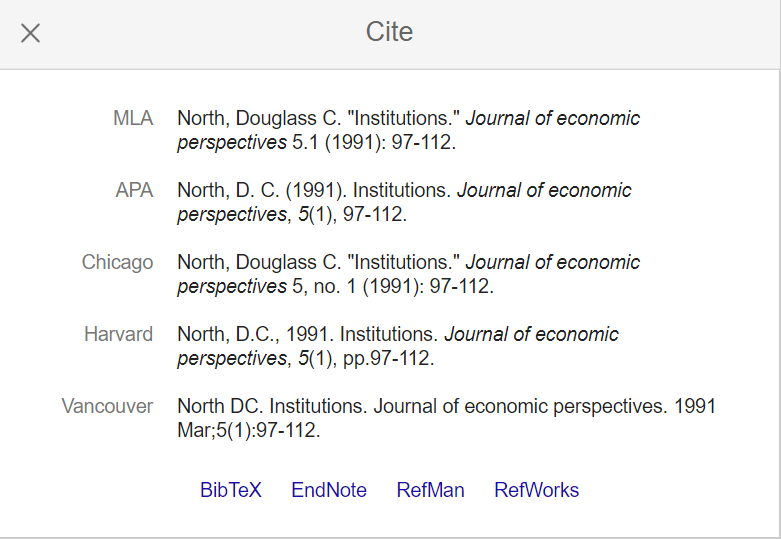Click the Cite dialog title
Screen dimensions: 781x539
point(390,32)
